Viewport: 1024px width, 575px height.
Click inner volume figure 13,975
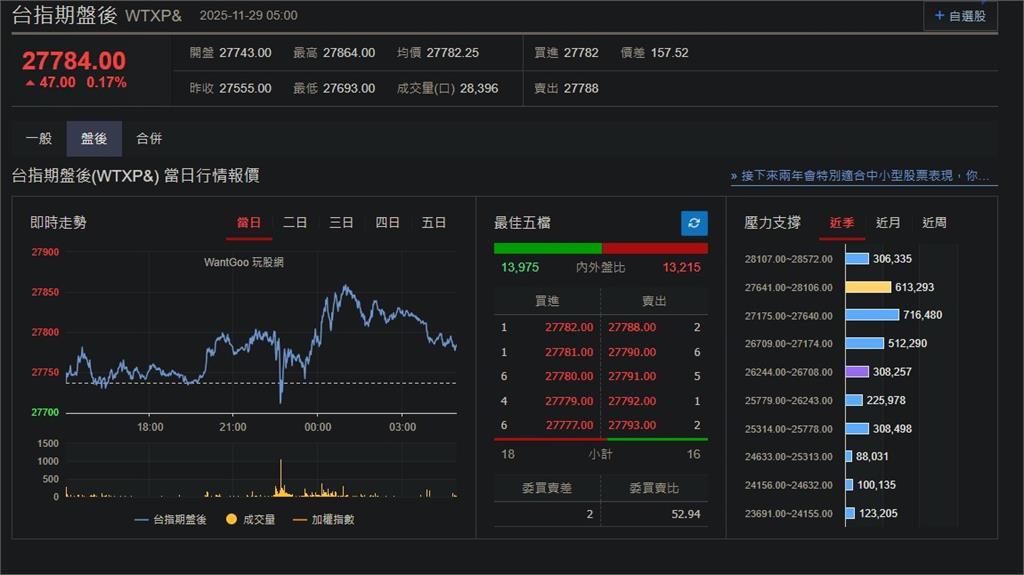click(520, 267)
